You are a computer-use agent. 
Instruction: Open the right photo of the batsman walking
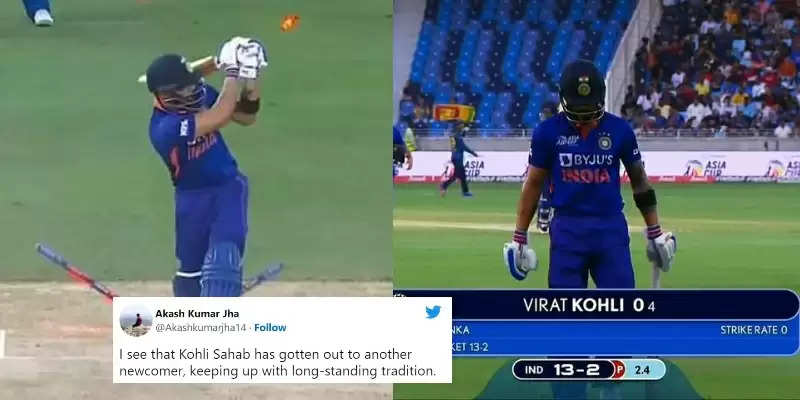pyautogui.click(x=596, y=200)
